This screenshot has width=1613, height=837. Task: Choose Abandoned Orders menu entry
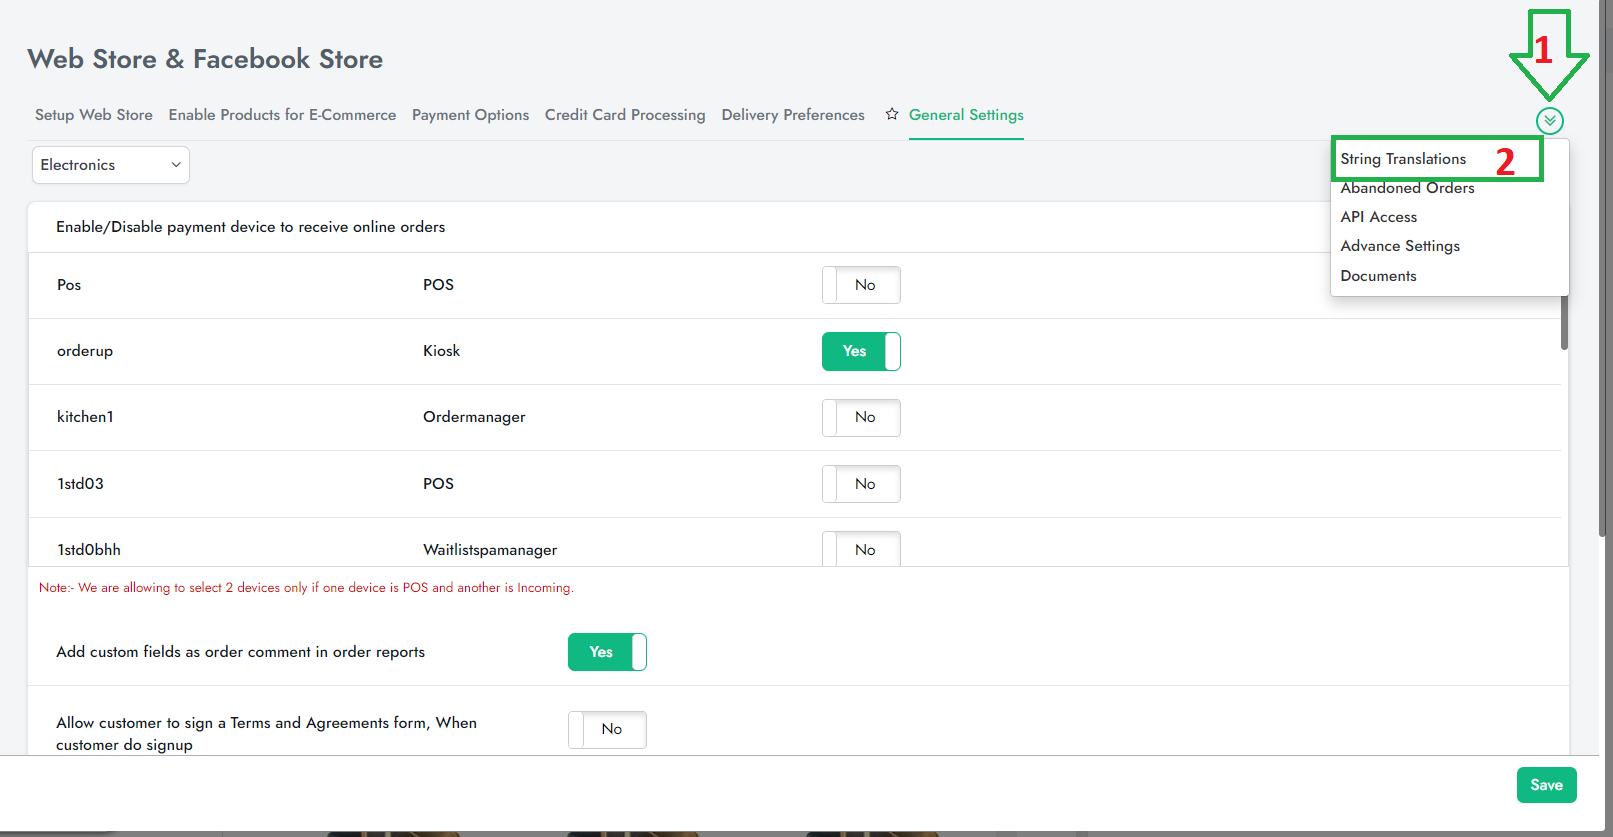point(1407,189)
